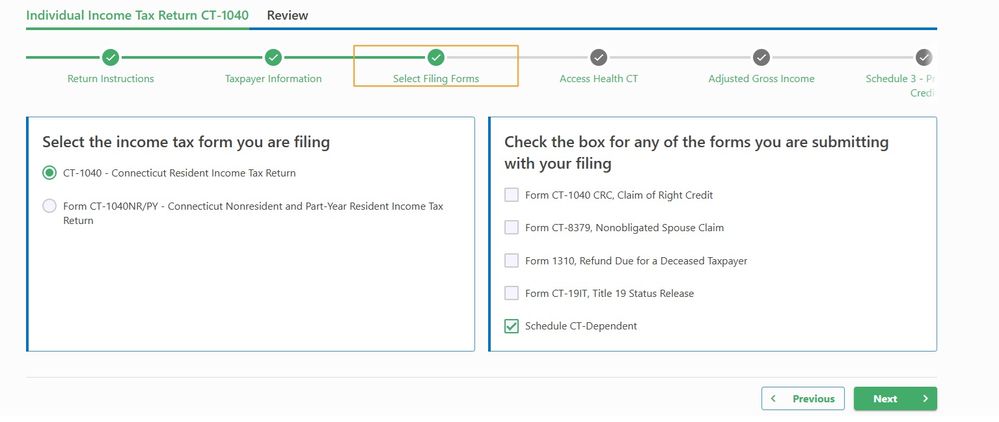Click the Schedule 3 step circle icon
Viewport: 999px width, 422px height.
pos(924,57)
